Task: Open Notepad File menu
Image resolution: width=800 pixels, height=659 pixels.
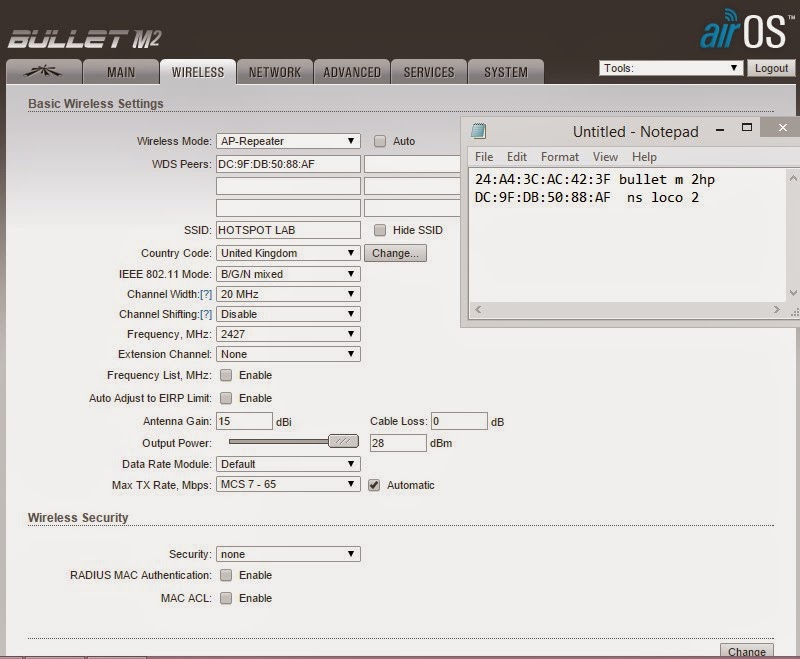Action: coord(484,157)
